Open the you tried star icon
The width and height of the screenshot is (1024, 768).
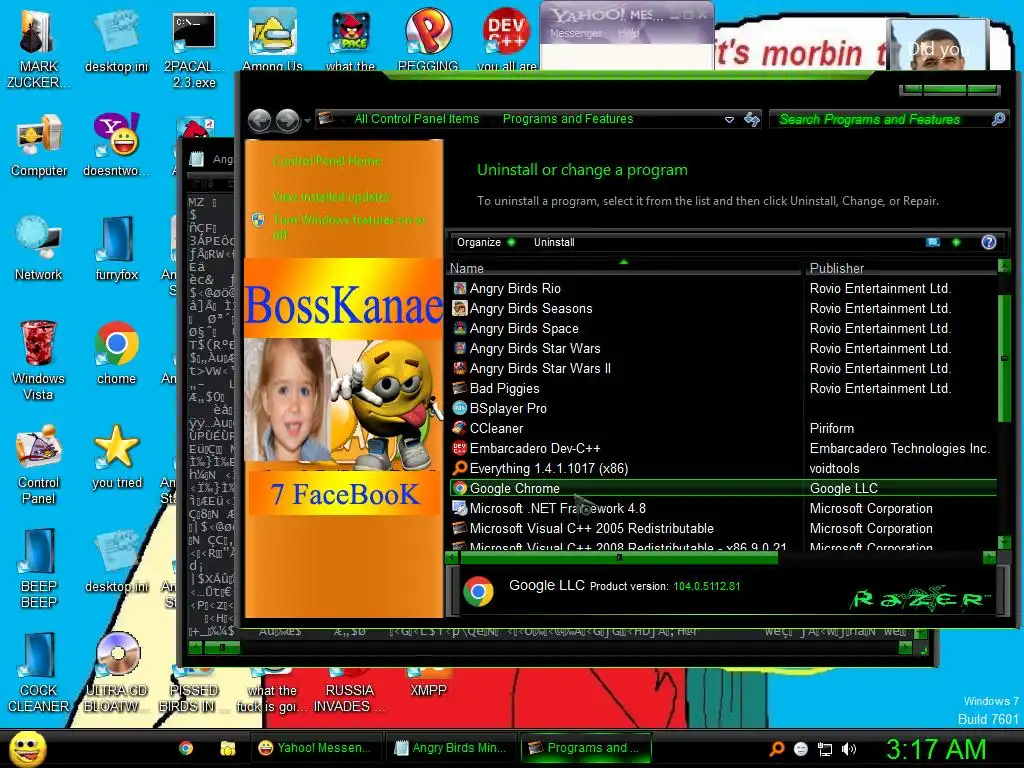pyautogui.click(x=116, y=457)
